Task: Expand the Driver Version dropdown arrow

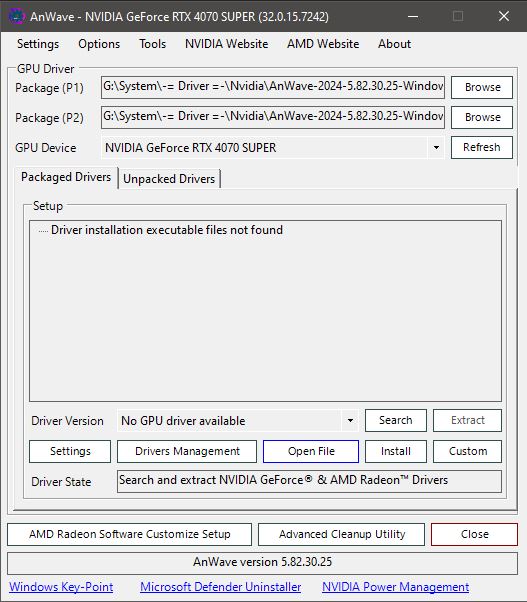Action: tap(350, 420)
